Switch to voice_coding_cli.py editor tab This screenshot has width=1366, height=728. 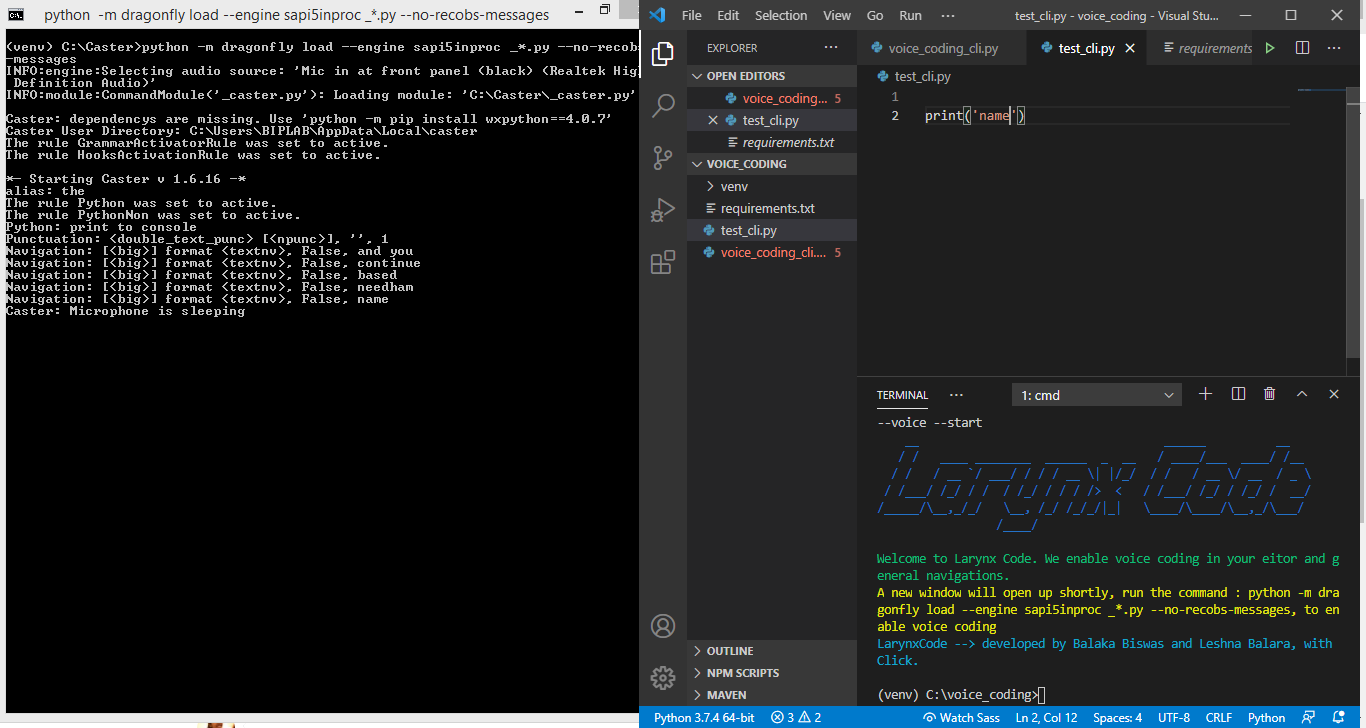[x=943, y=48]
